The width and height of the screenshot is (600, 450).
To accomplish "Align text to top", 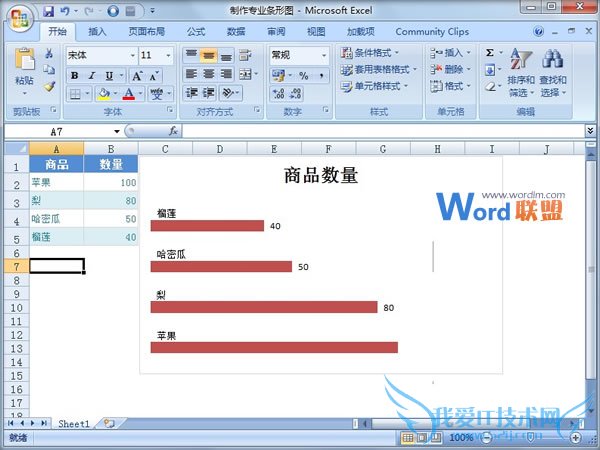I will tap(191, 55).
